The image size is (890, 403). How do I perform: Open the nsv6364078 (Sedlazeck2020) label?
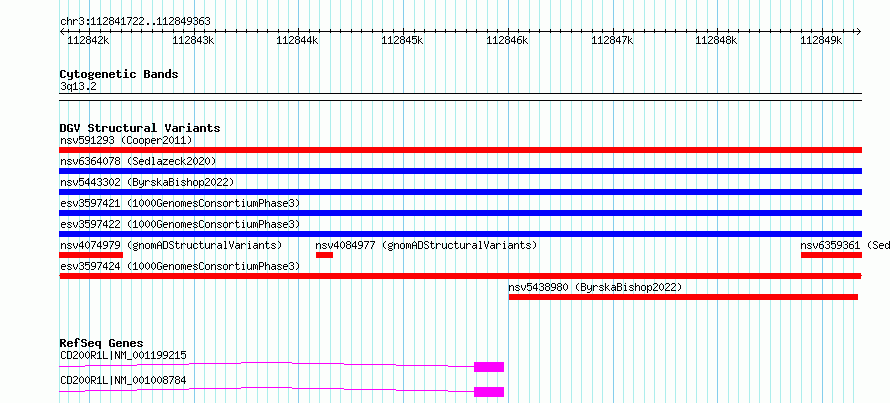pos(138,161)
